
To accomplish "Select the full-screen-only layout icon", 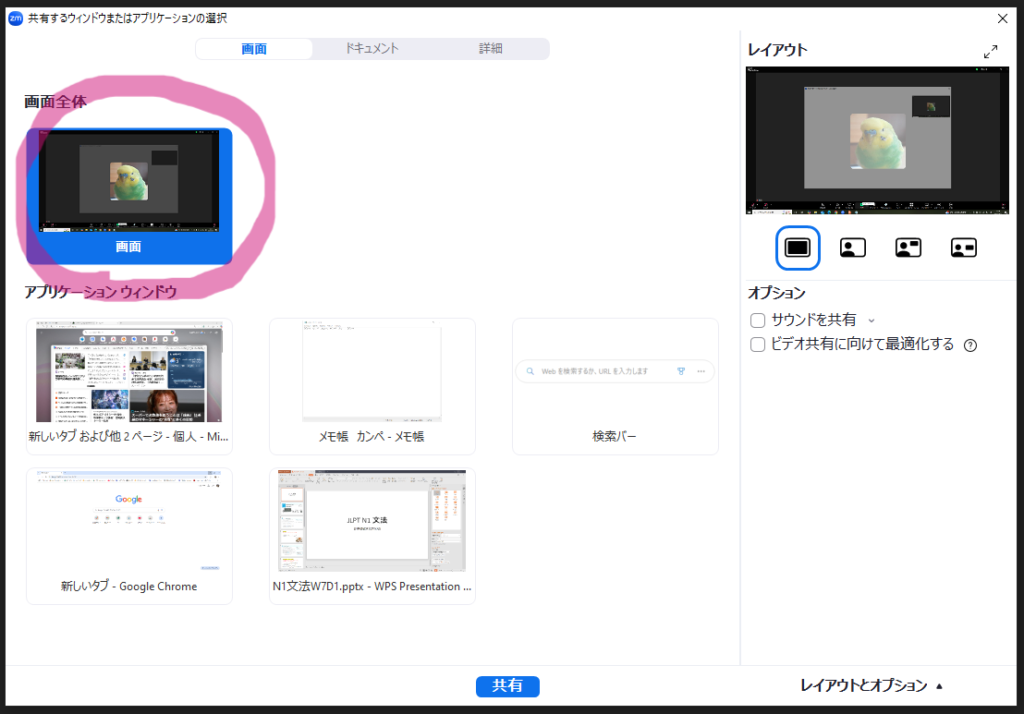I will click(x=797, y=248).
